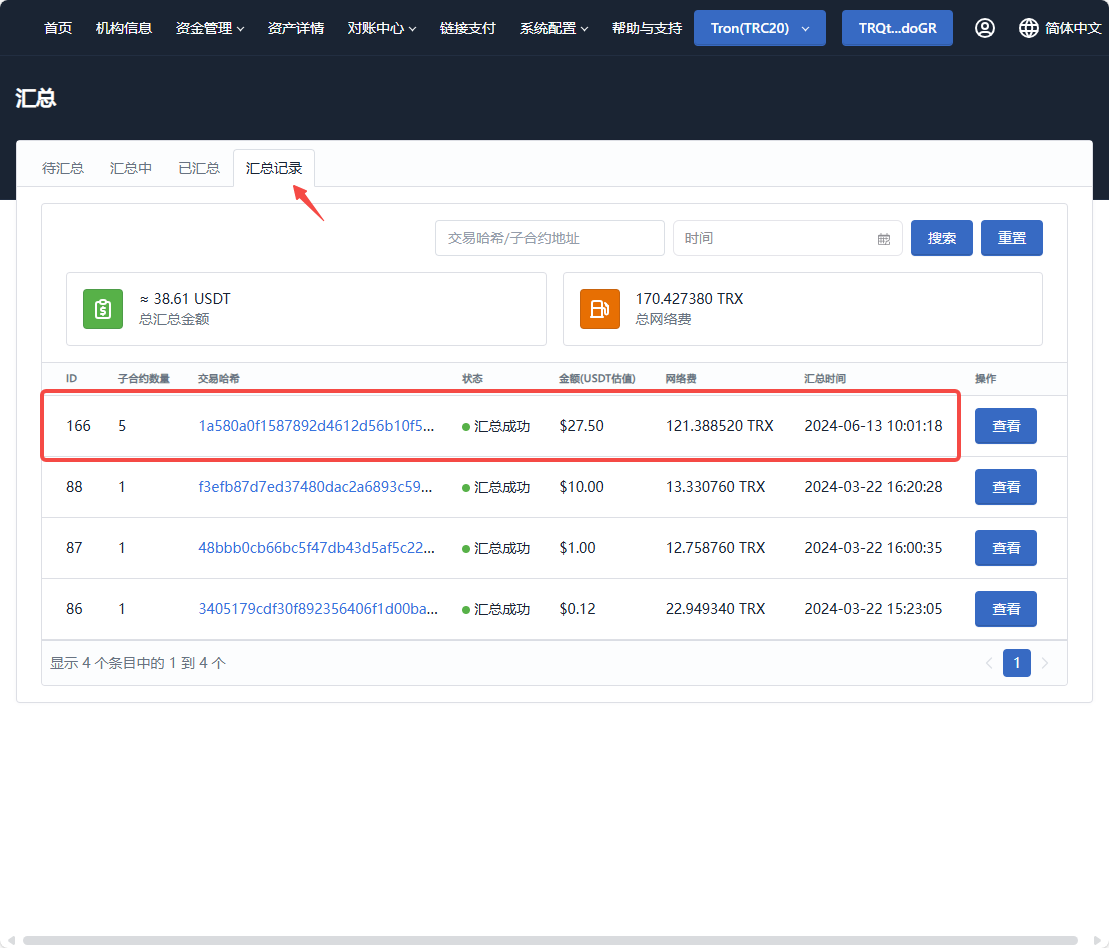
Task: Switch to the 已汇总 tab
Action: (199, 168)
